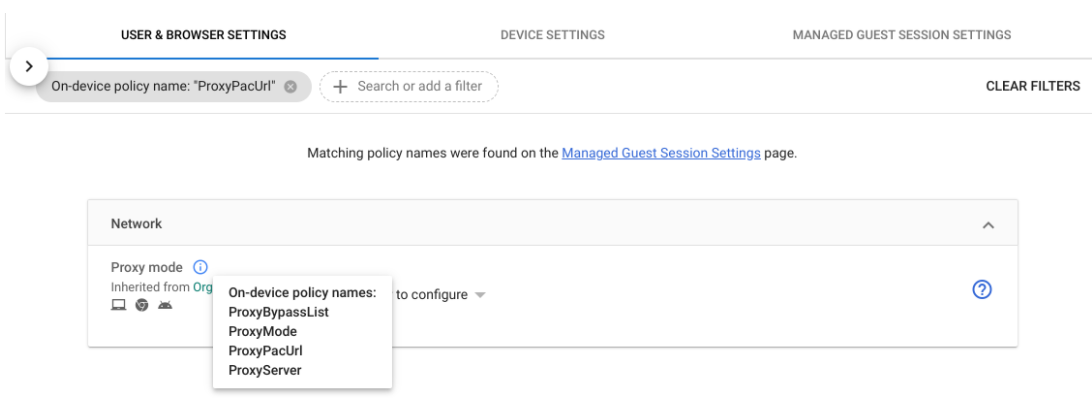The width and height of the screenshot is (1092, 412).
Task: Click the Chrome OS laptop platform icon
Action: pyautogui.click(x=118, y=304)
